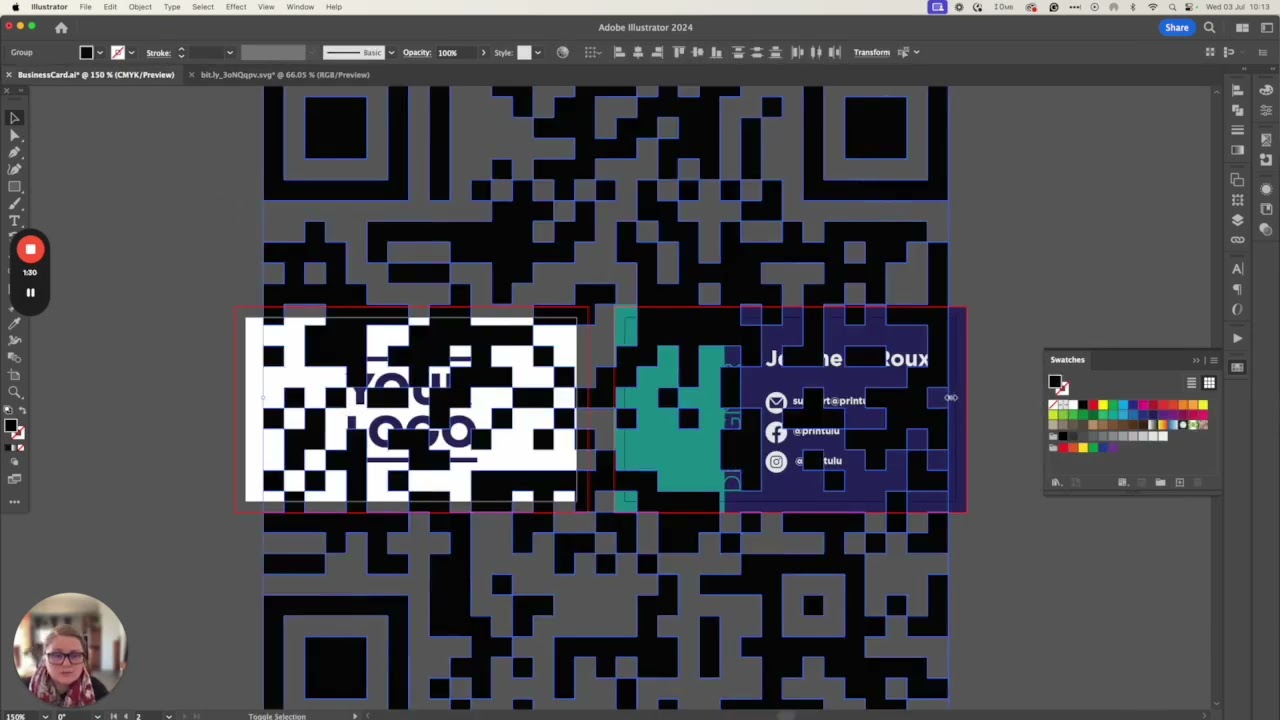Image resolution: width=1280 pixels, height=720 pixels.
Task: Expand the stroke weight dropdown
Action: tap(229, 53)
